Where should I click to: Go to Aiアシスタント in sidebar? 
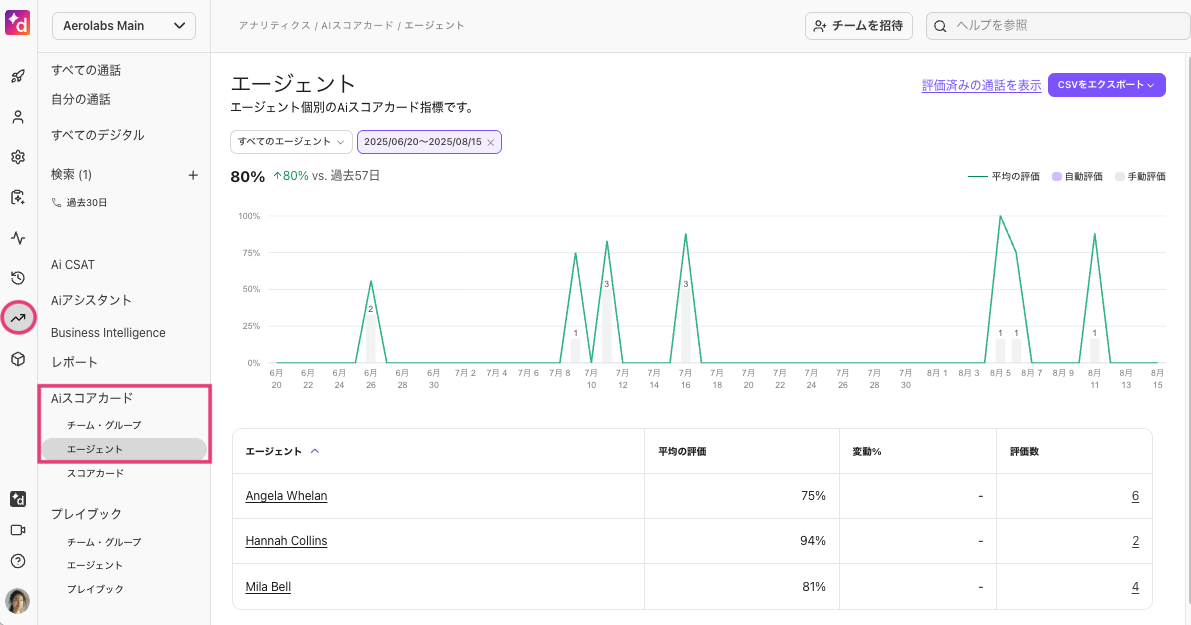coord(91,300)
